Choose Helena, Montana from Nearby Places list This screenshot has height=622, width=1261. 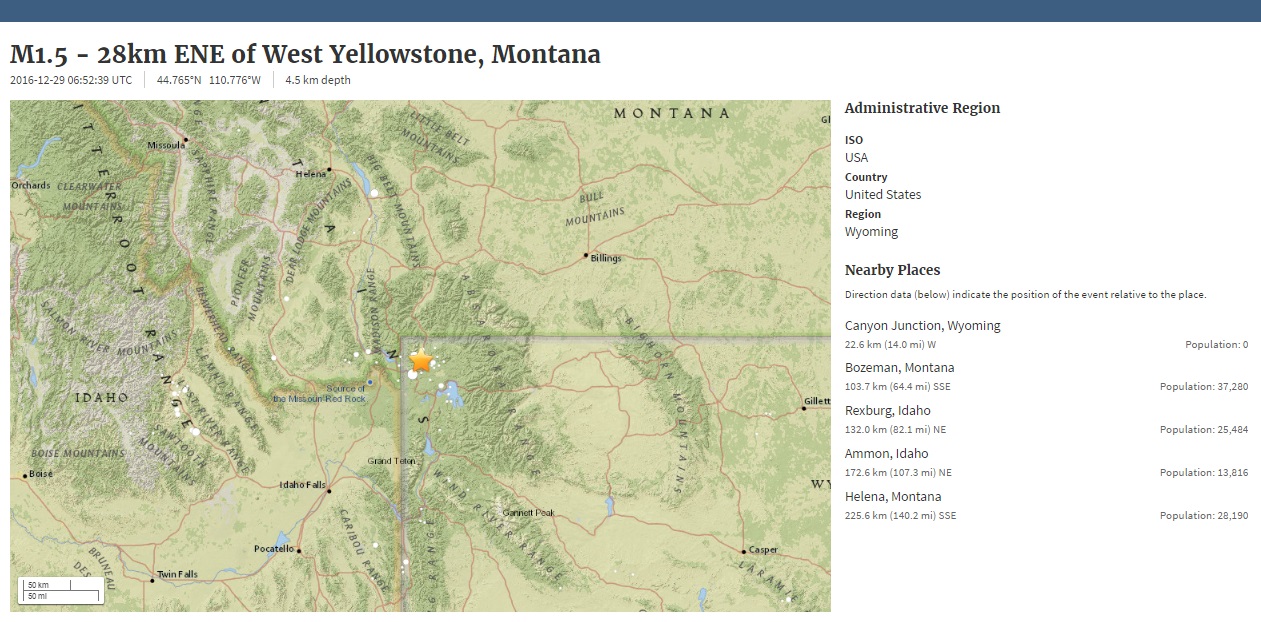892,496
